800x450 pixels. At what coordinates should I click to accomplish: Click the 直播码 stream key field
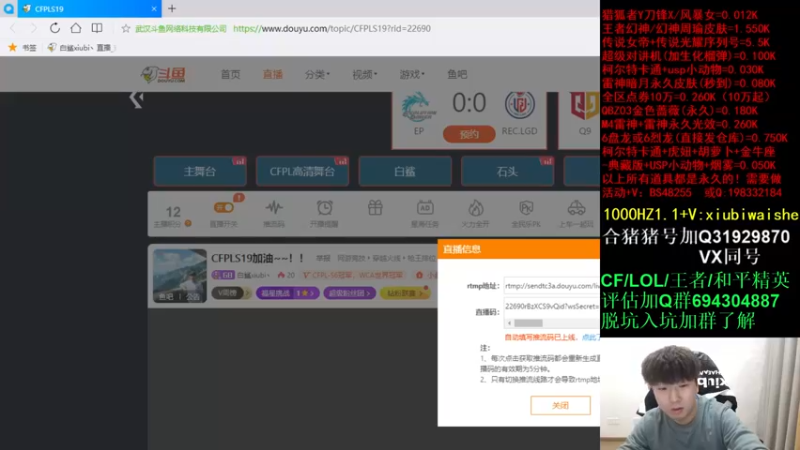[x=552, y=306]
